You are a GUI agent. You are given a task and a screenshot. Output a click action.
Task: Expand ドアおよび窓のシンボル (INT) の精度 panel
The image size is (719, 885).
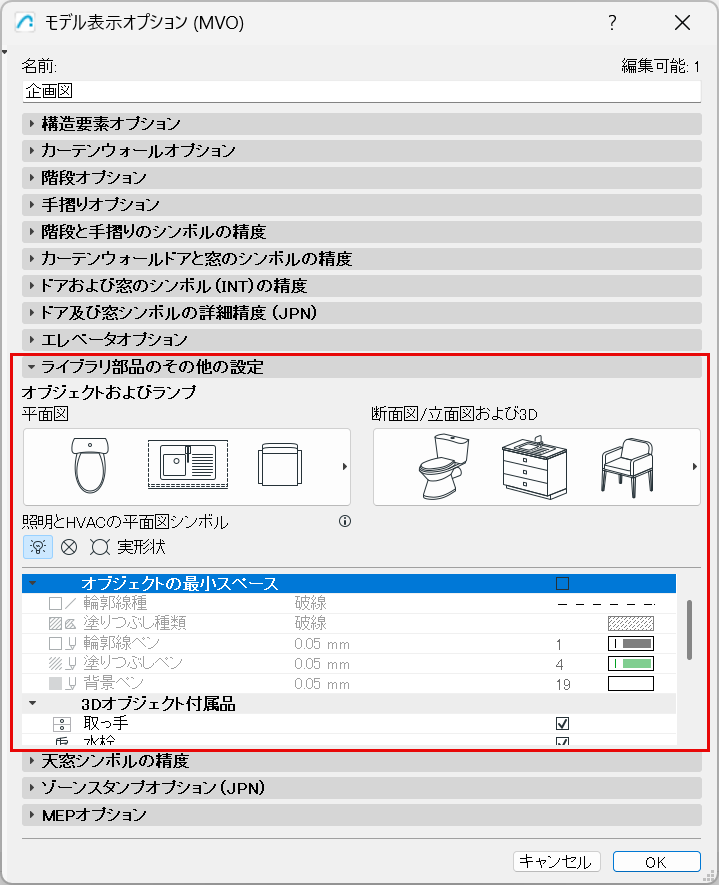[x=362, y=286]
